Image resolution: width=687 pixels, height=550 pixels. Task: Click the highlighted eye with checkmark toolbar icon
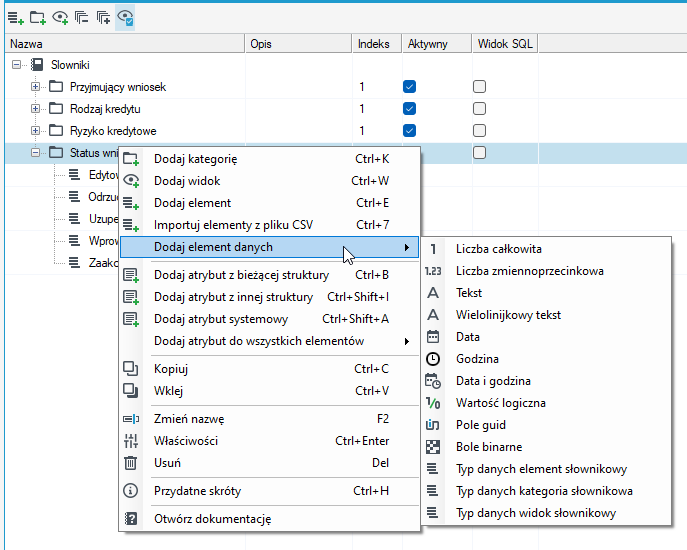click(x=125, y=18)
